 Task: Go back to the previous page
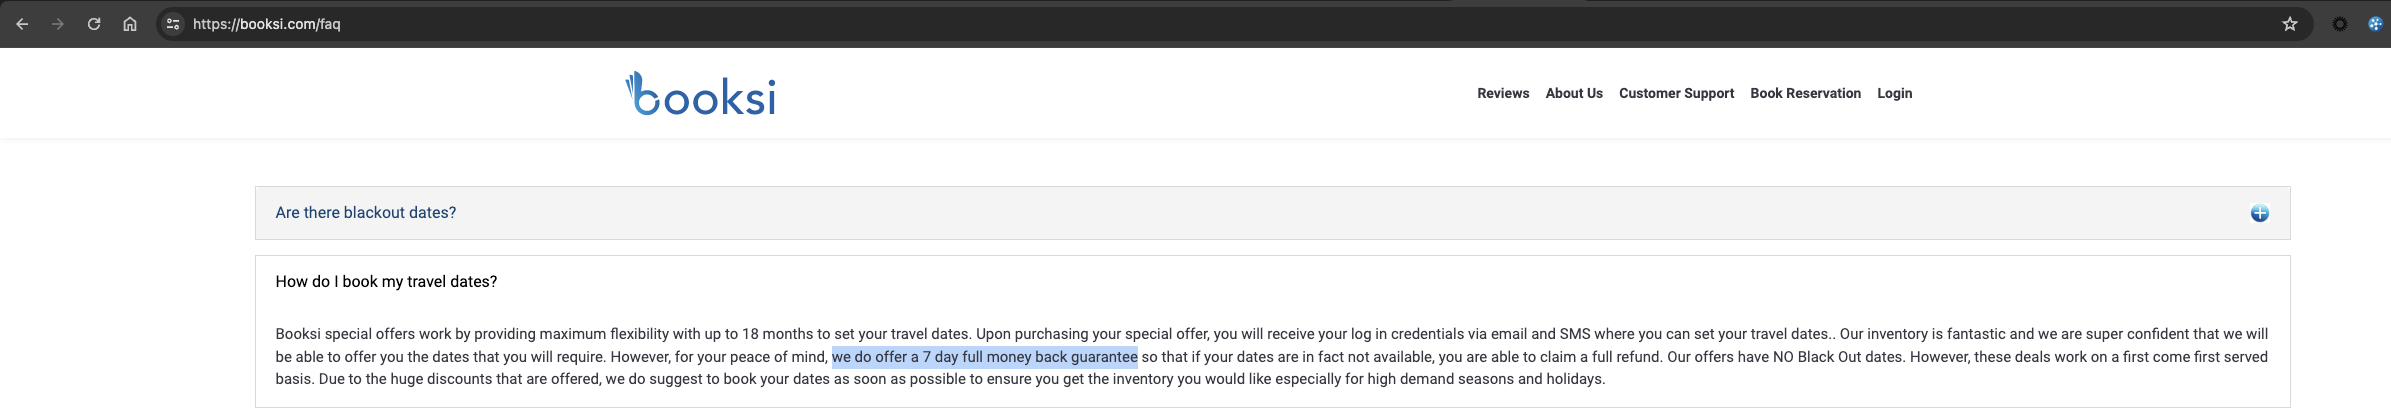pyautogui.click(x=22, y=24)
